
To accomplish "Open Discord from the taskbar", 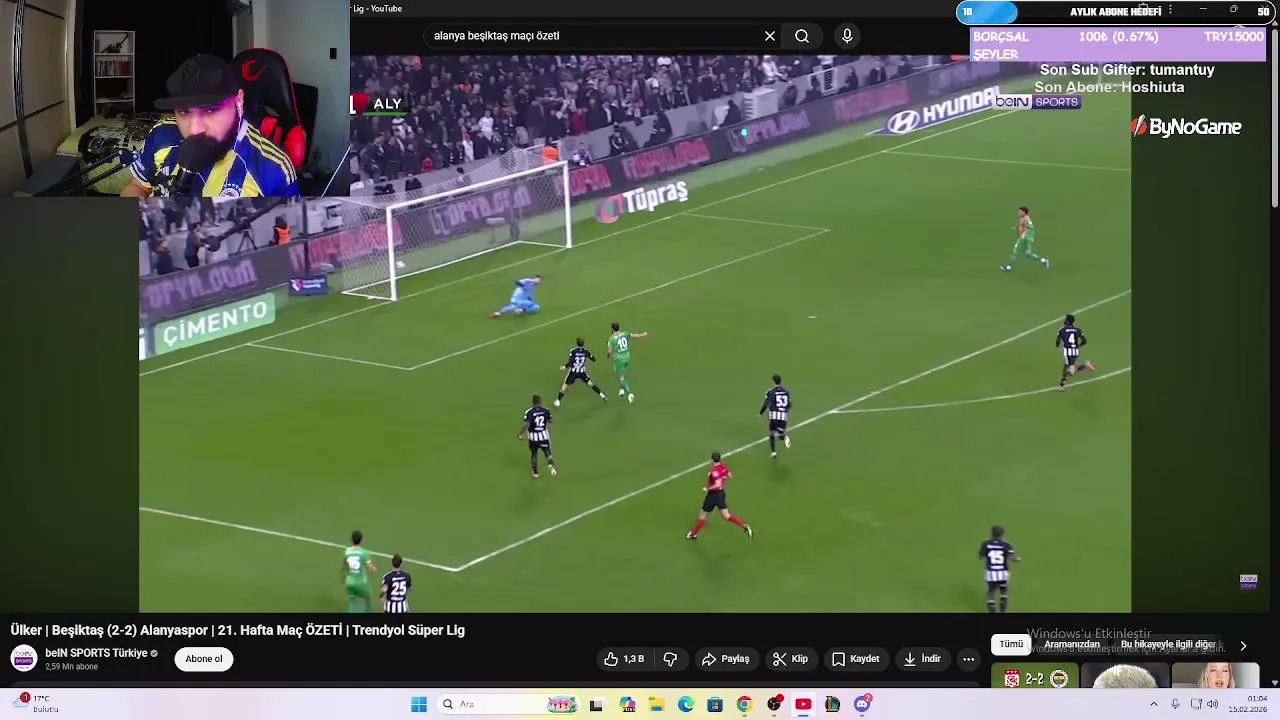I will click(x=862, y=705).
